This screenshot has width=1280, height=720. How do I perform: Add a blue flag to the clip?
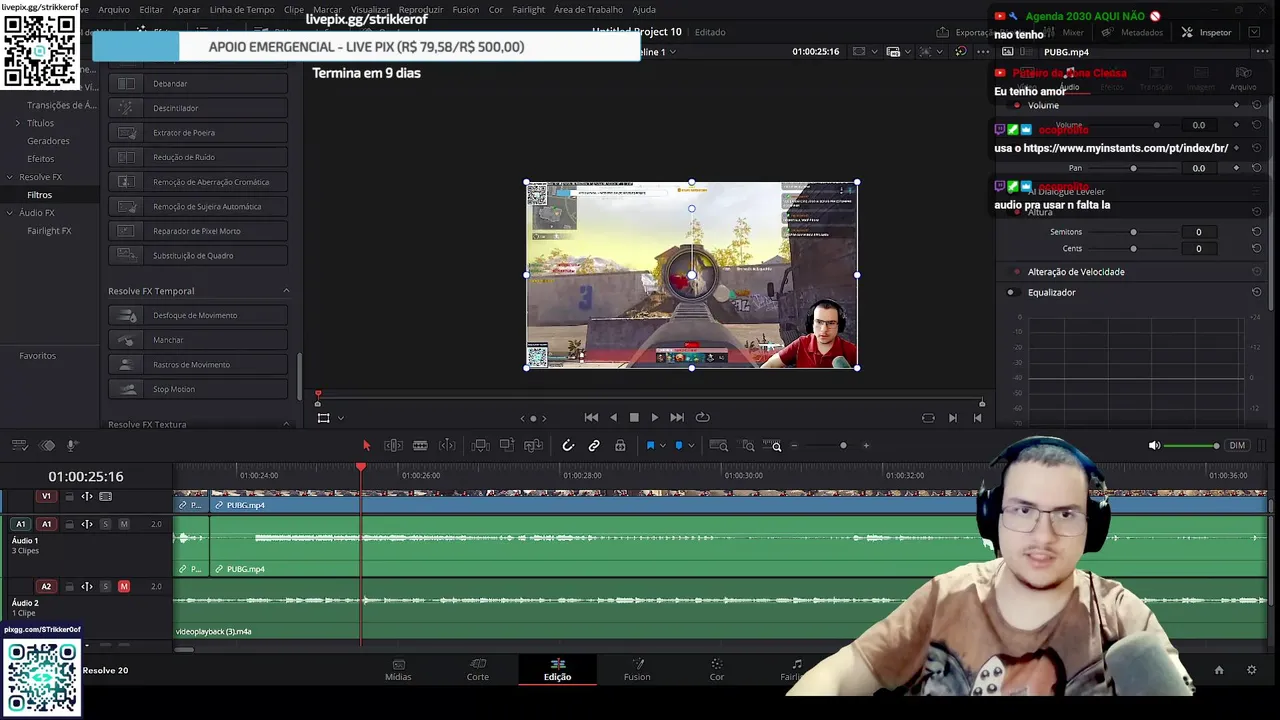(650, 446)
